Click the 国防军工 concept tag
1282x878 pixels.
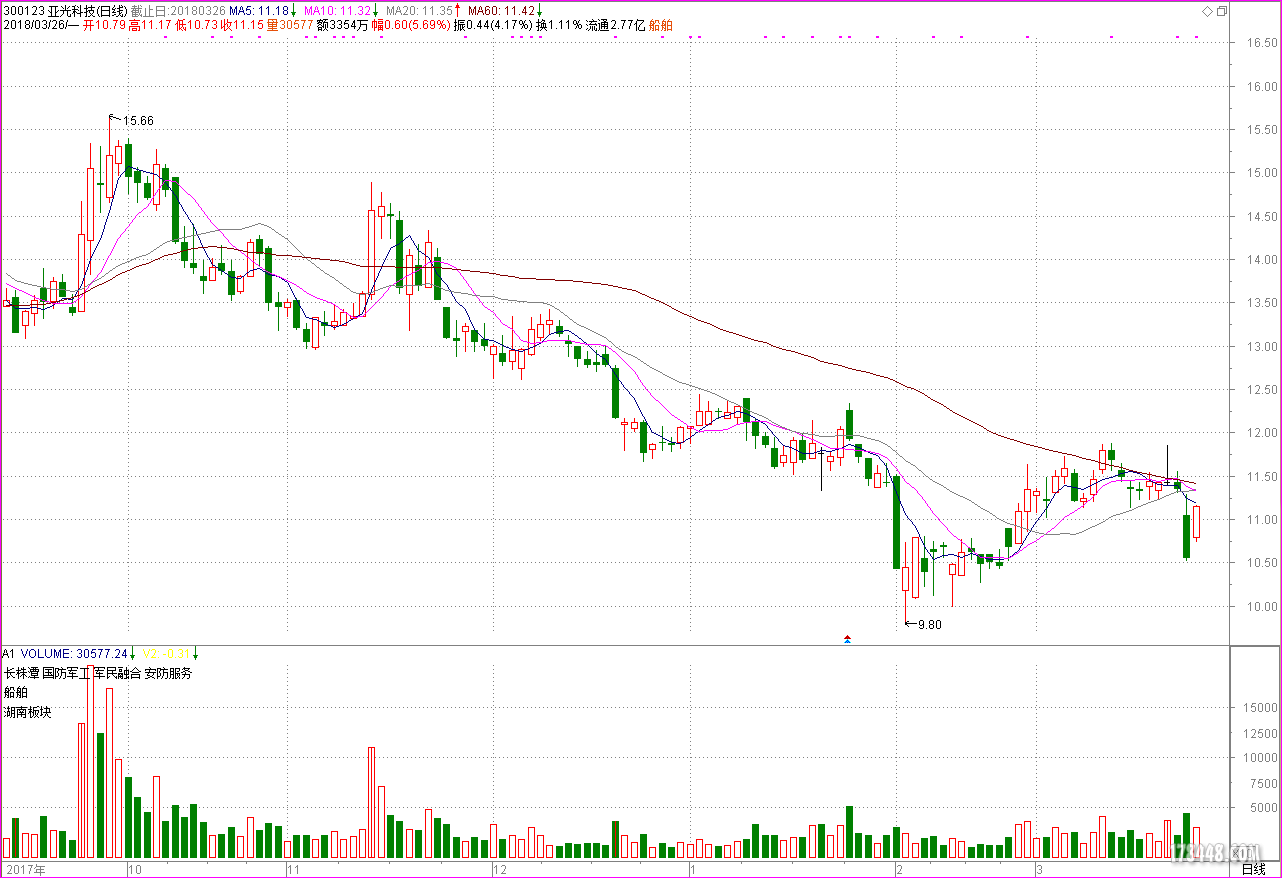click(x=66, y=673)
